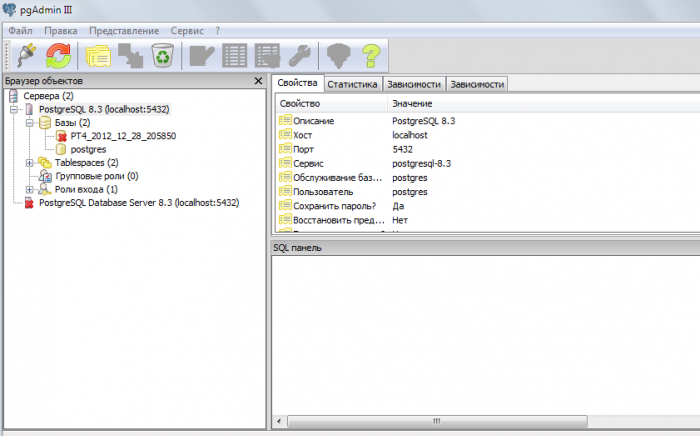Click the PostgreSQL 8.3 server icon in tree

(29, 109)
